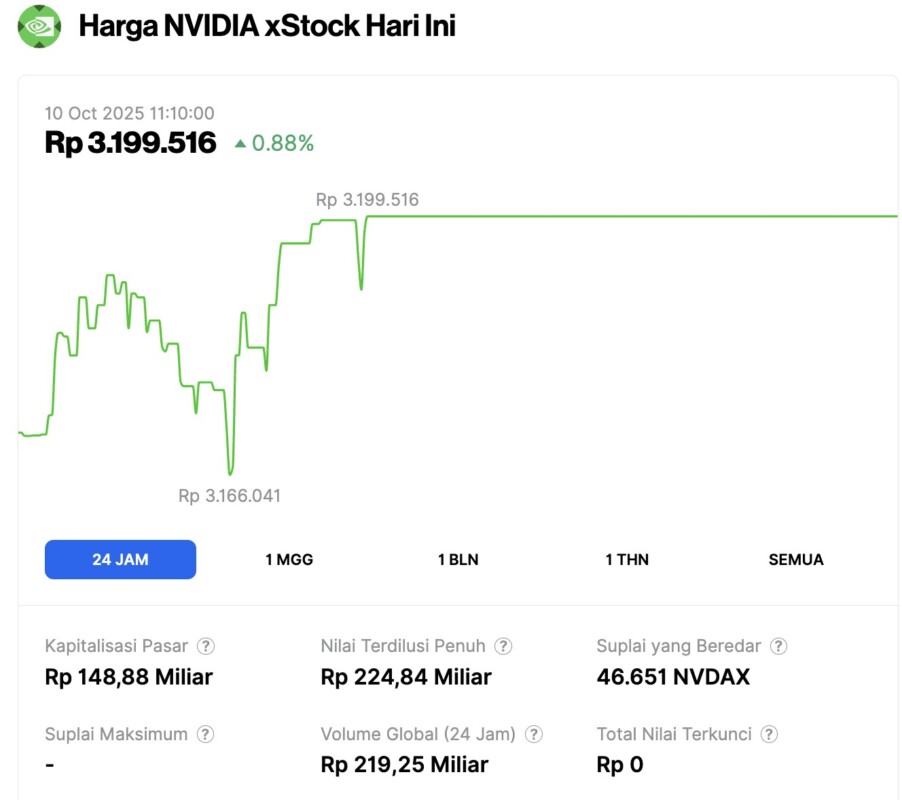Click the green up-arrow change indicator
Viewport: 902px width, 800px height.
click(238, 143)
